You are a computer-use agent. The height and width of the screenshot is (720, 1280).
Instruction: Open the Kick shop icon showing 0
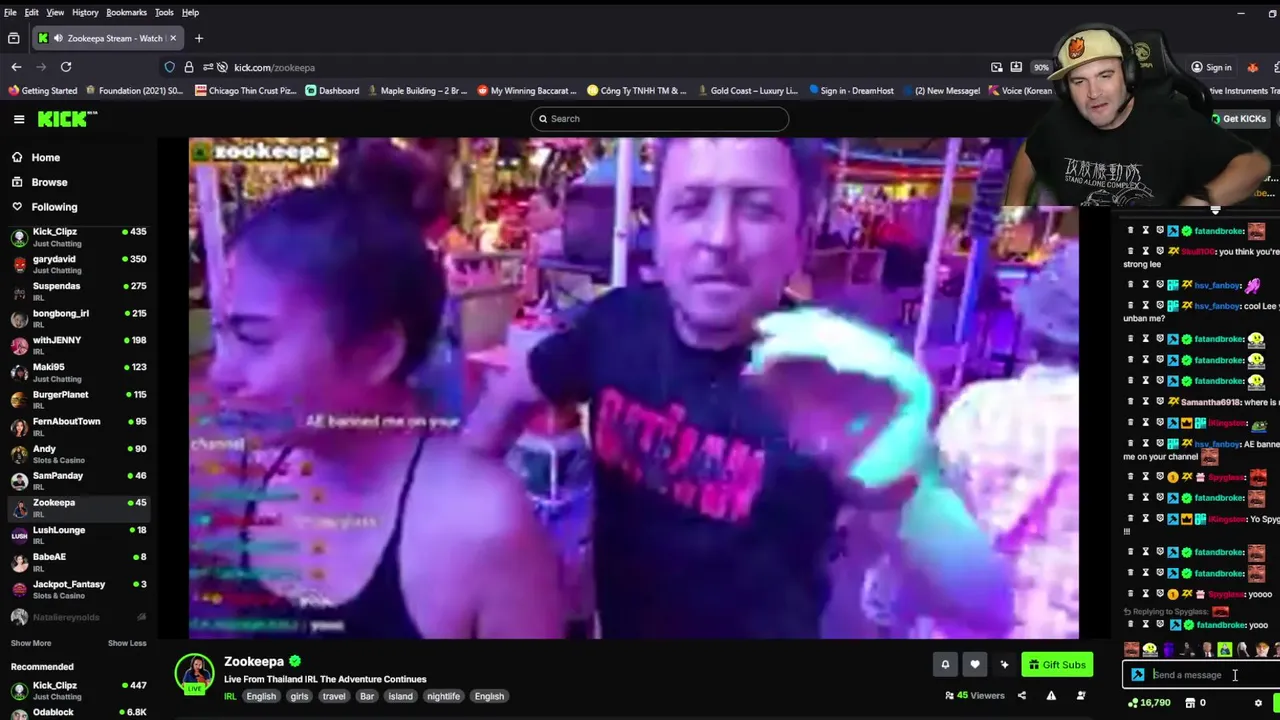click(x=1194, y=703)
